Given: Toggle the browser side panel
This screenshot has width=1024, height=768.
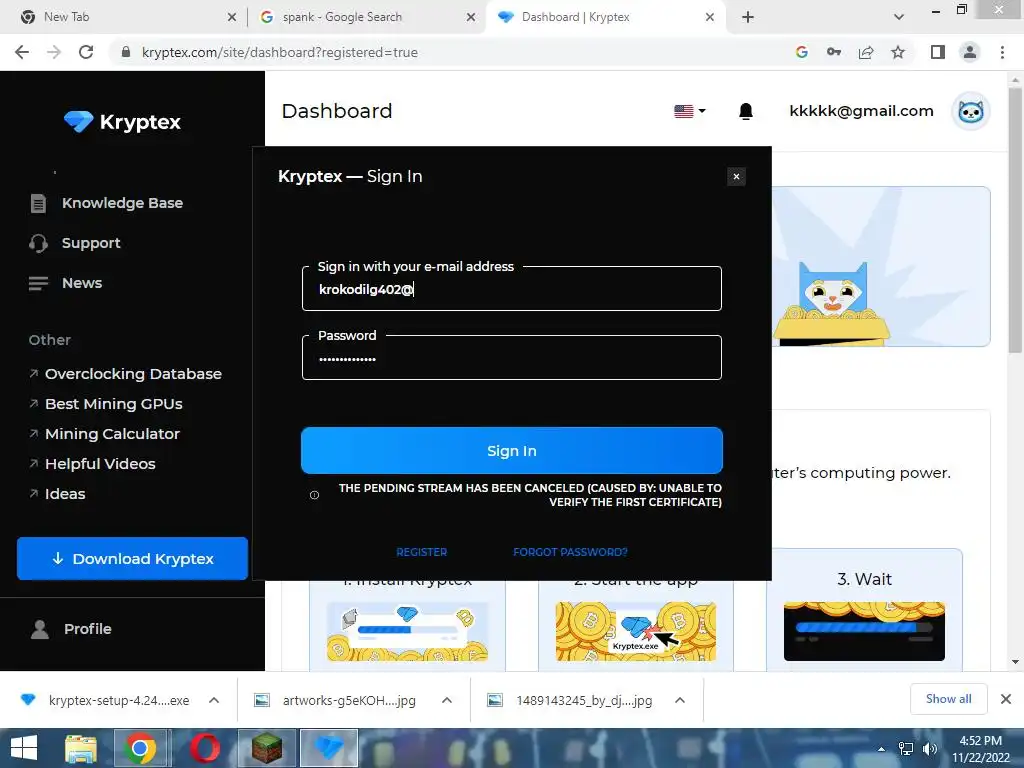Looking at the screenshot, I should tap(938, 52).
